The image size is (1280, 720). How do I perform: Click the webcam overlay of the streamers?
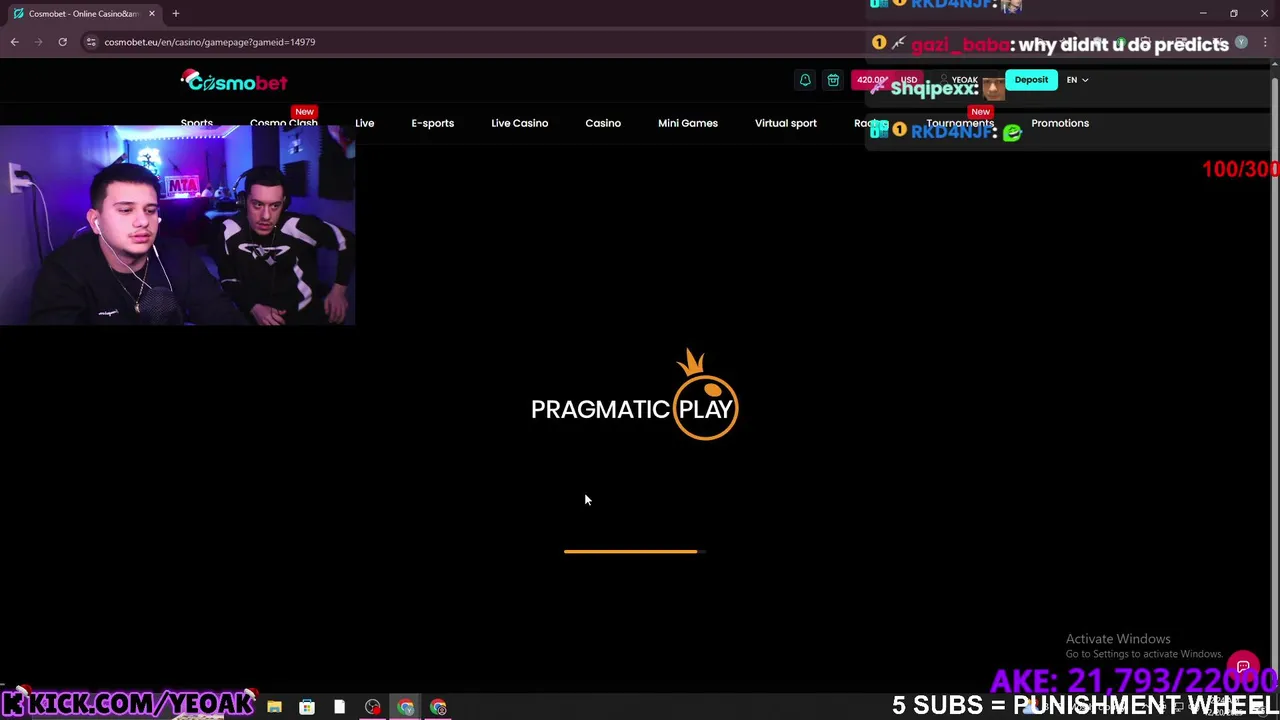pos(177,225)
